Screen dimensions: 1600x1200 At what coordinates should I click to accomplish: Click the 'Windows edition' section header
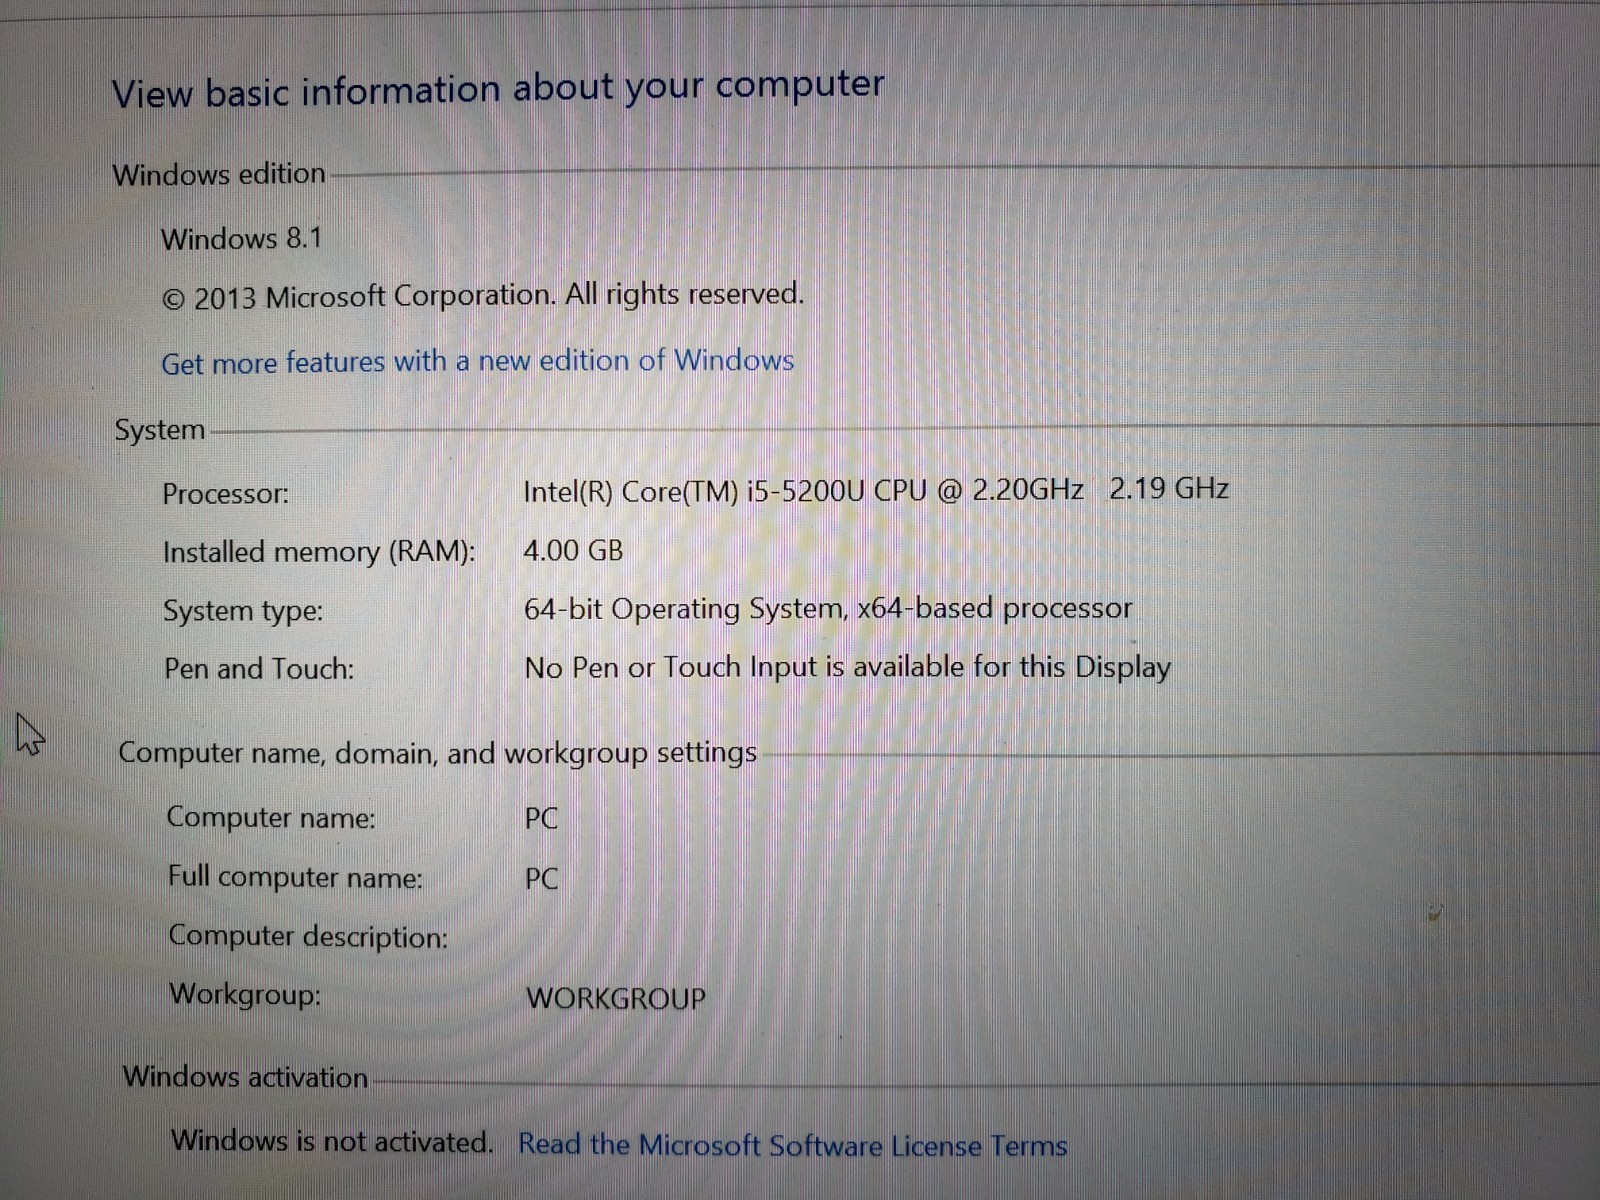click(x=219, y=174)
